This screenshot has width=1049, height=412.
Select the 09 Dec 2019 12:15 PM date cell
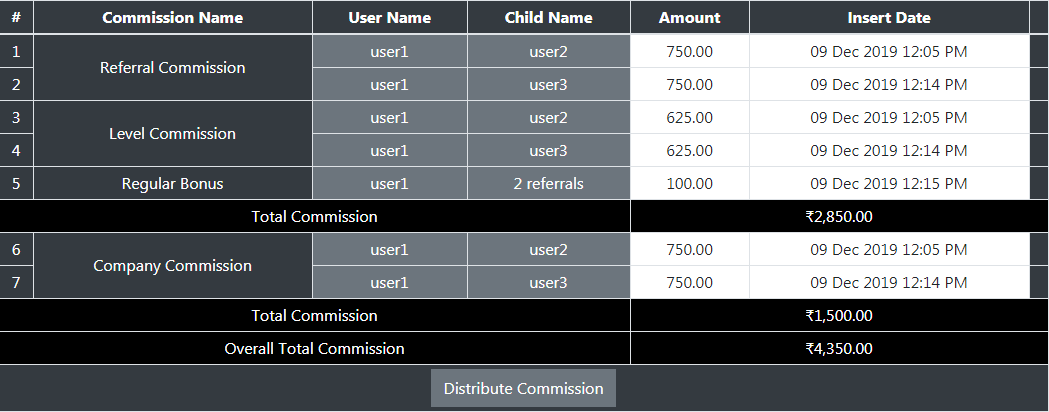pyautogui.click(x=889, y=184)
